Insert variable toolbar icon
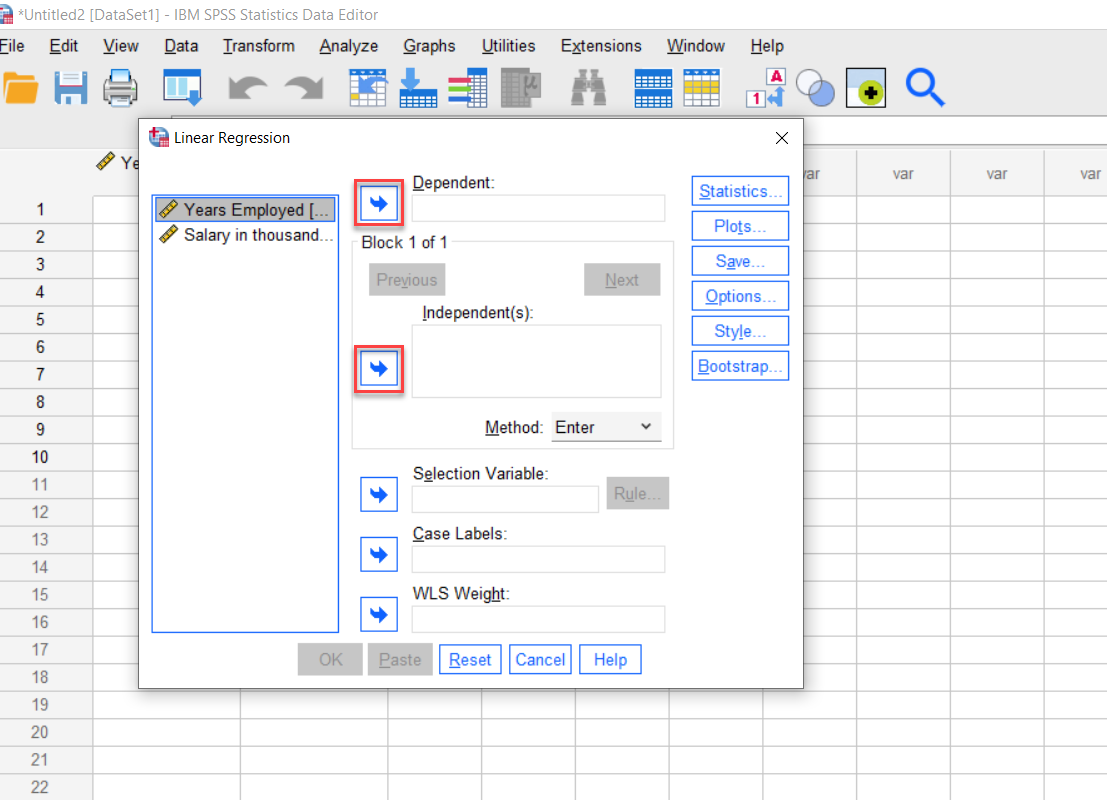1107x800 pixels. [701, 88]
